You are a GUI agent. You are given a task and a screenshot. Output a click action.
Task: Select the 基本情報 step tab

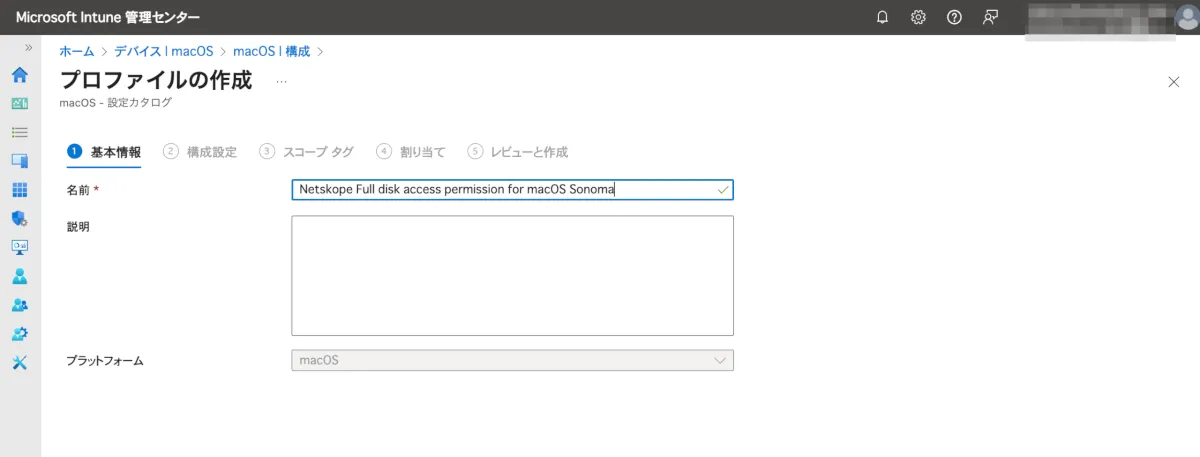(x=104, y=152)
